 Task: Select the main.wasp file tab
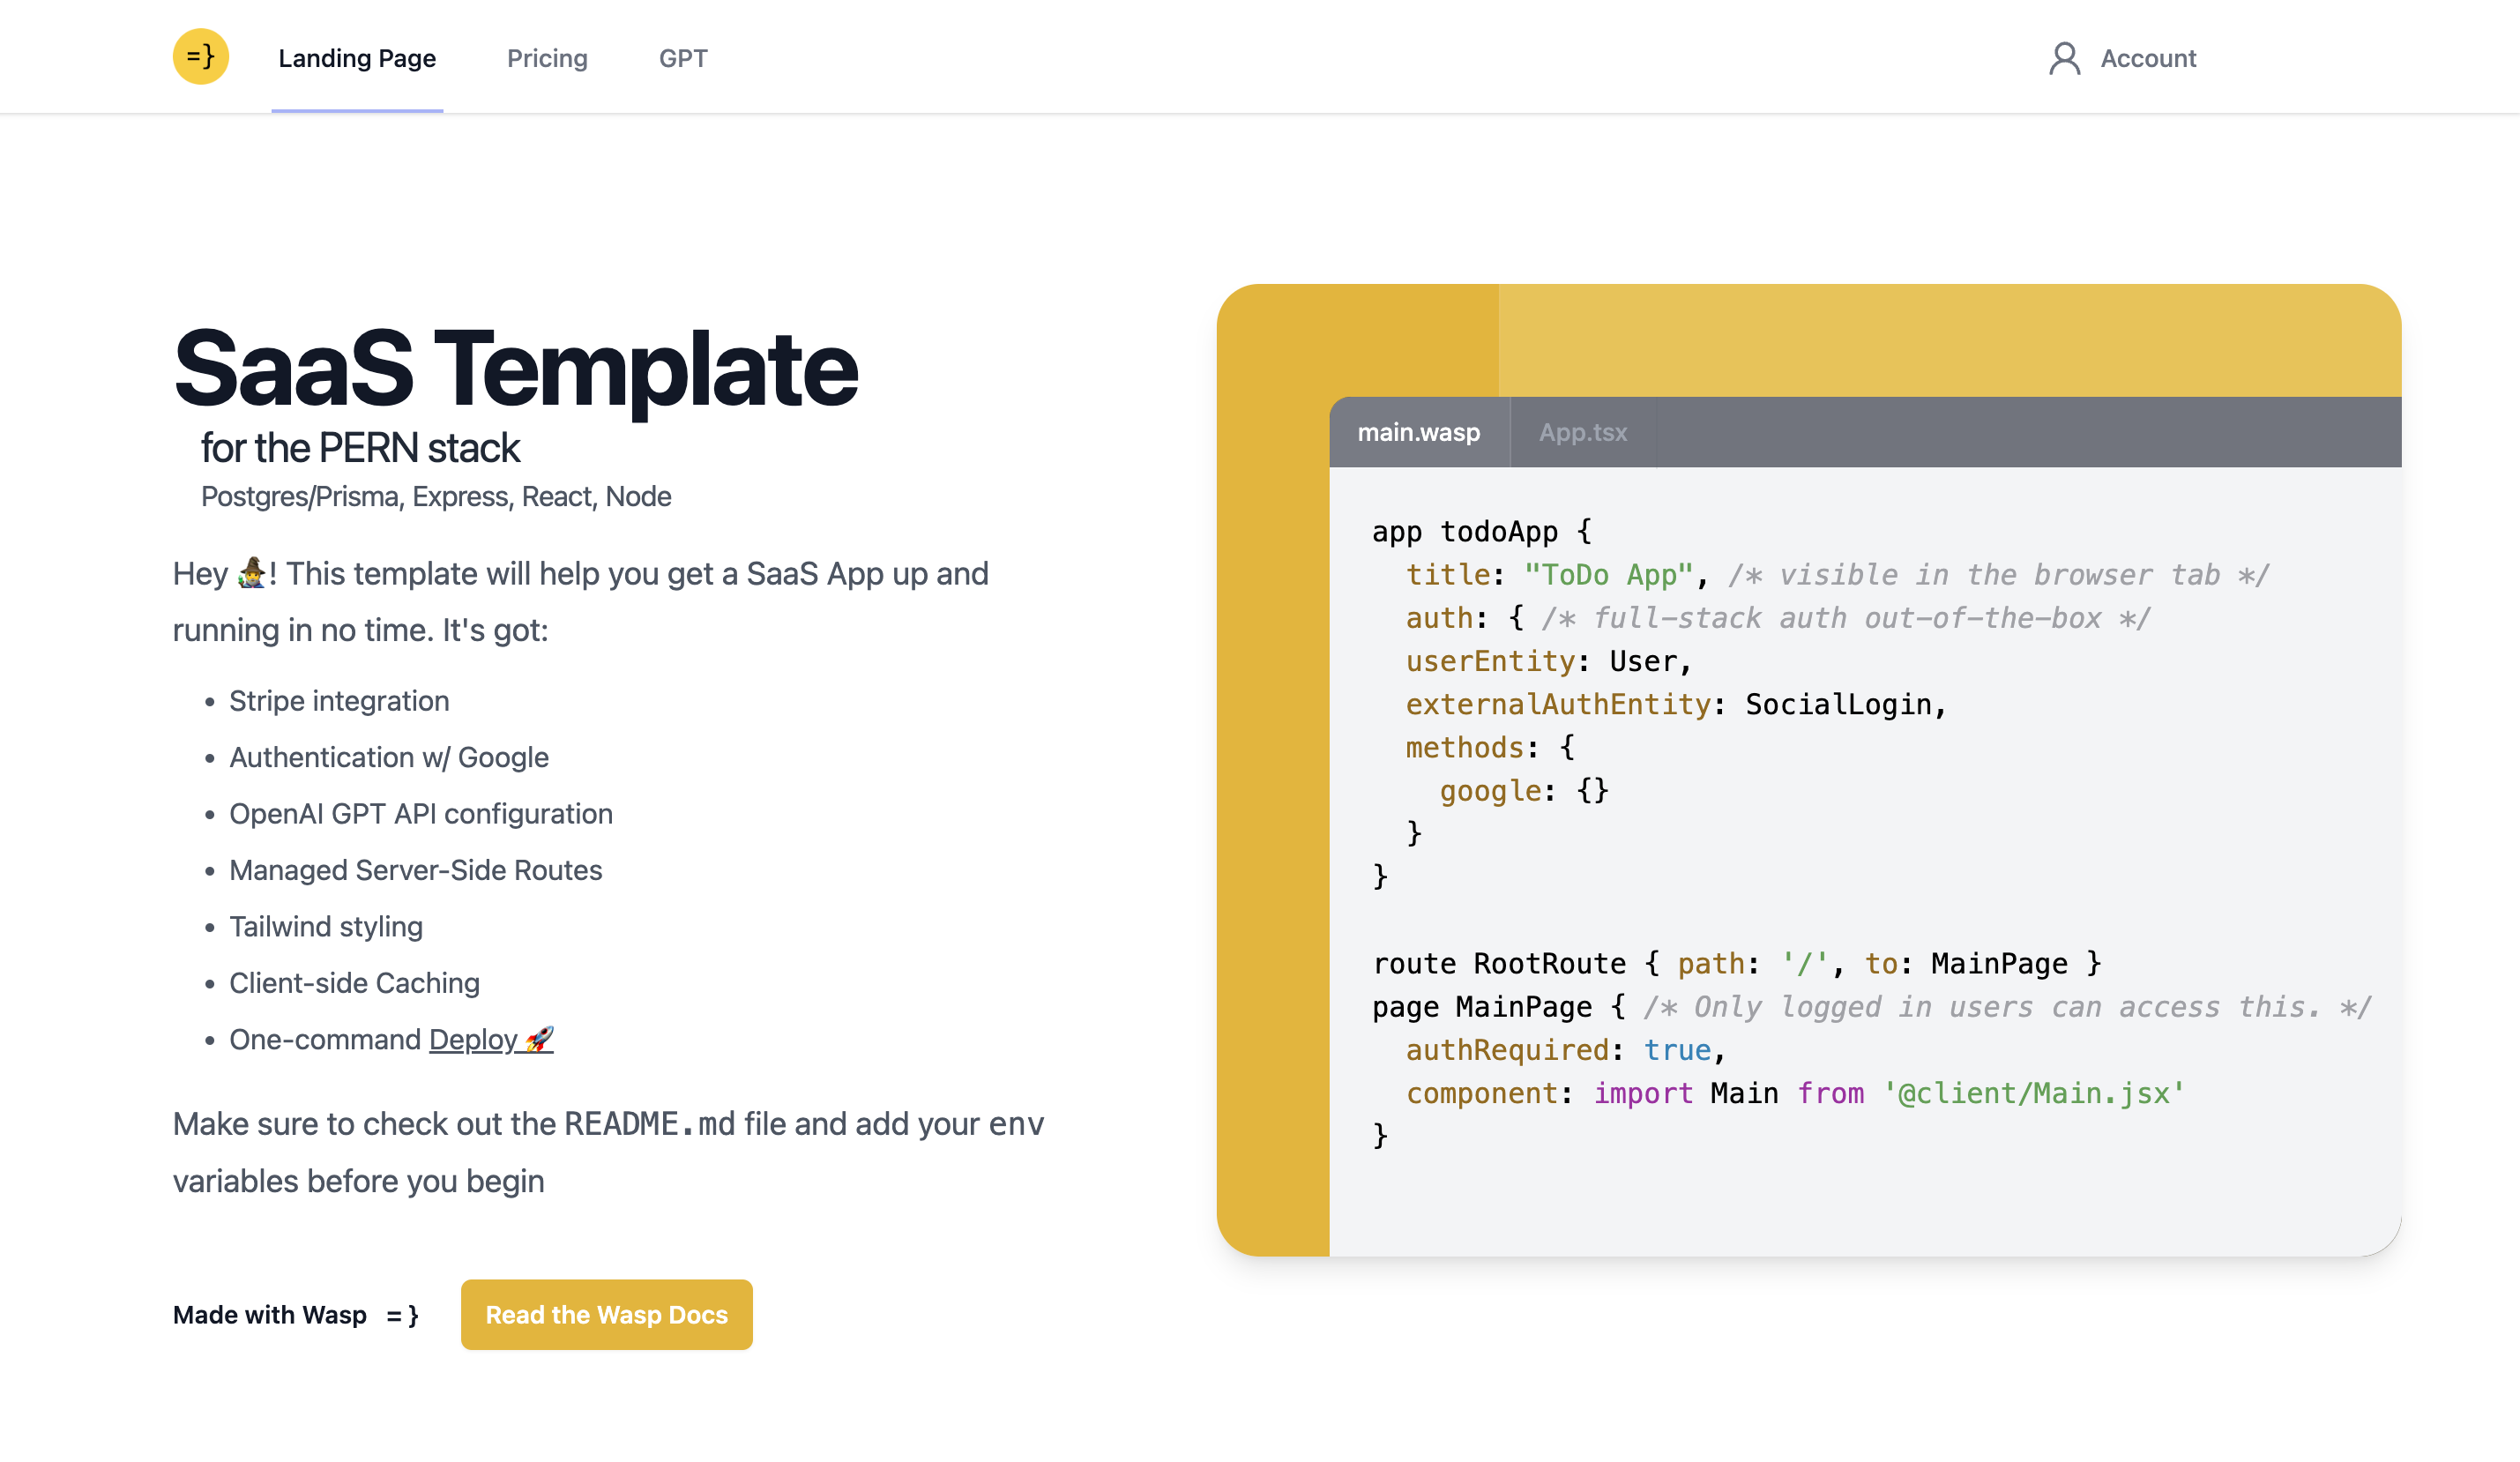pyautogui.click(x=1419, y=432)
